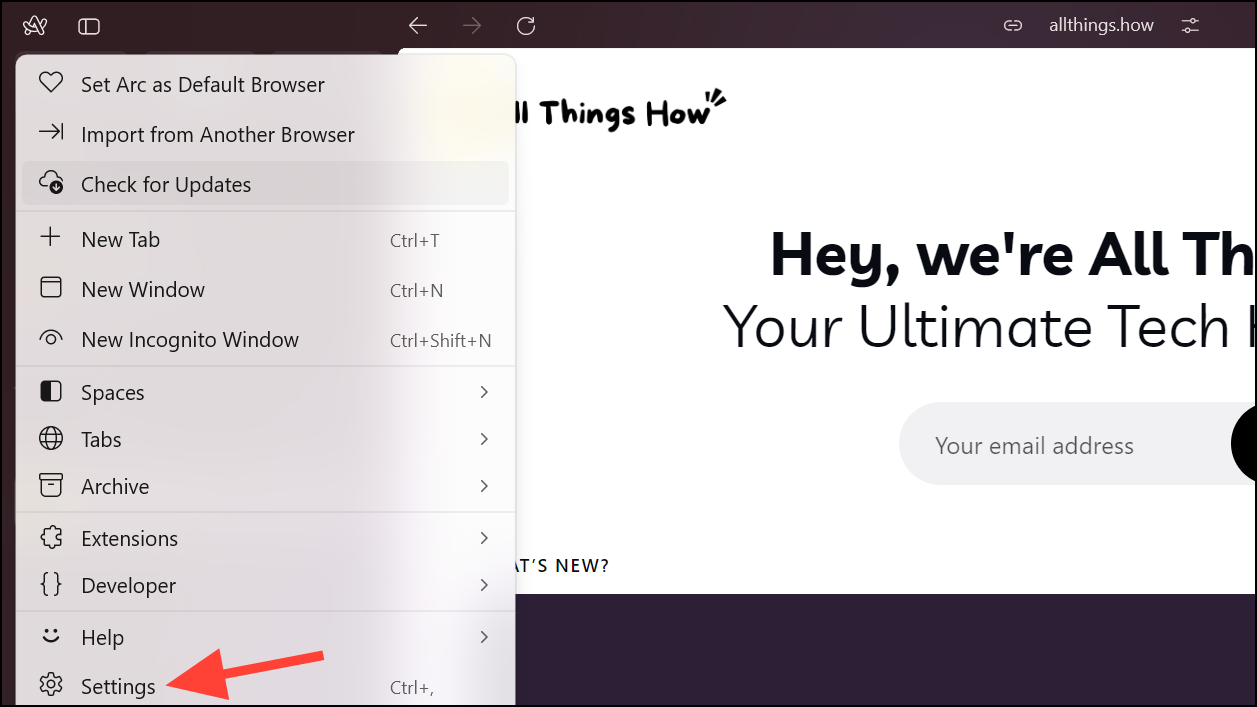Click the Ctrl+N shortcut label

coord(417,291)
